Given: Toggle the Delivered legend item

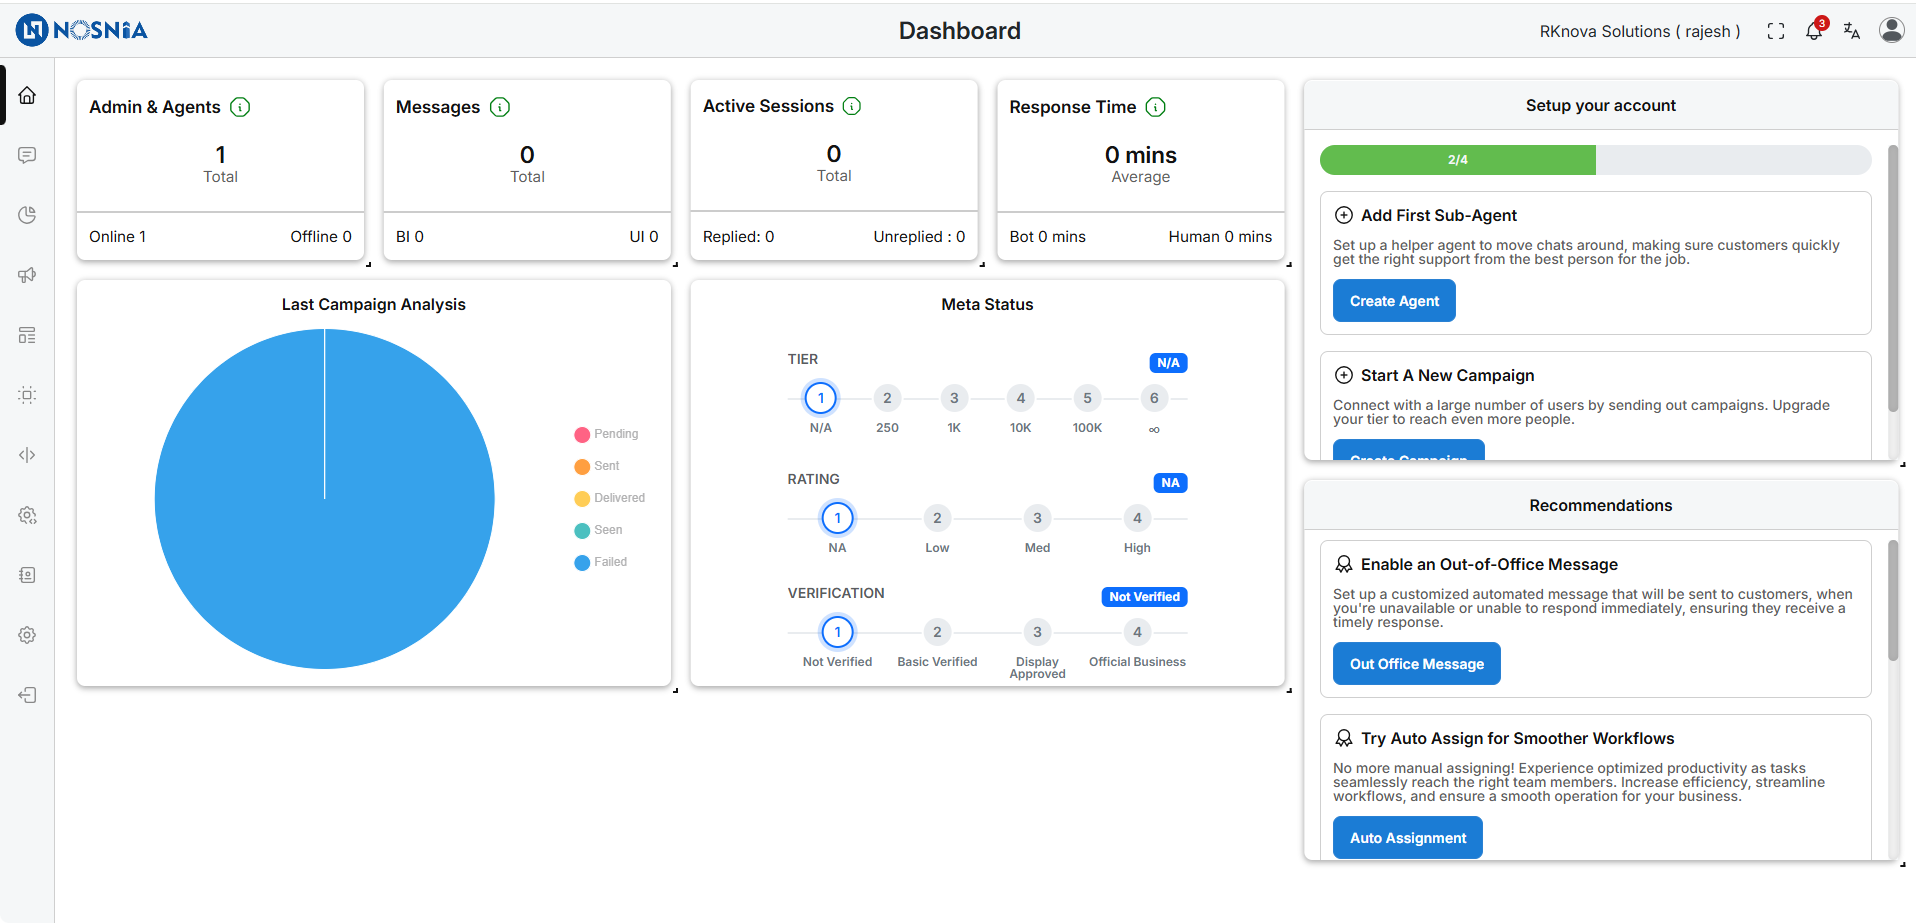Looking at the screenshot, I should pyautogui.click(x=610, y=498).
